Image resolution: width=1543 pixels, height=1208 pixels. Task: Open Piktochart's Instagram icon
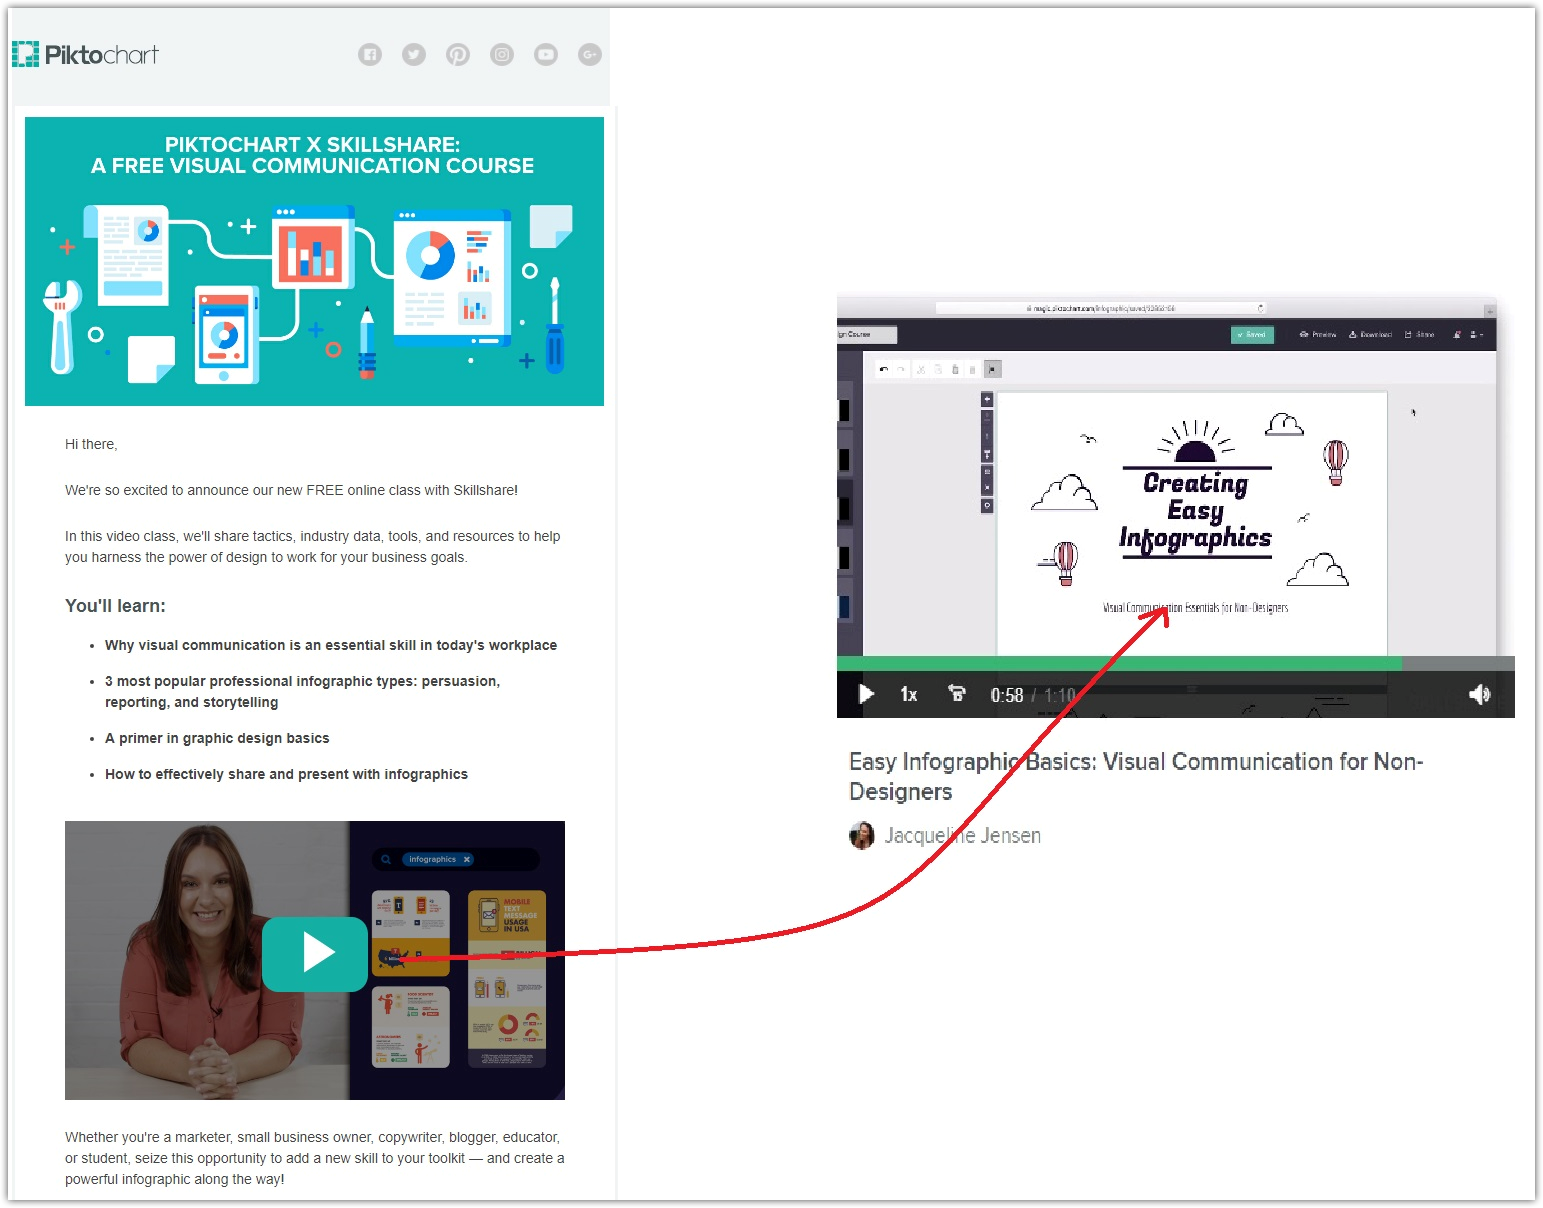(502, 54)
